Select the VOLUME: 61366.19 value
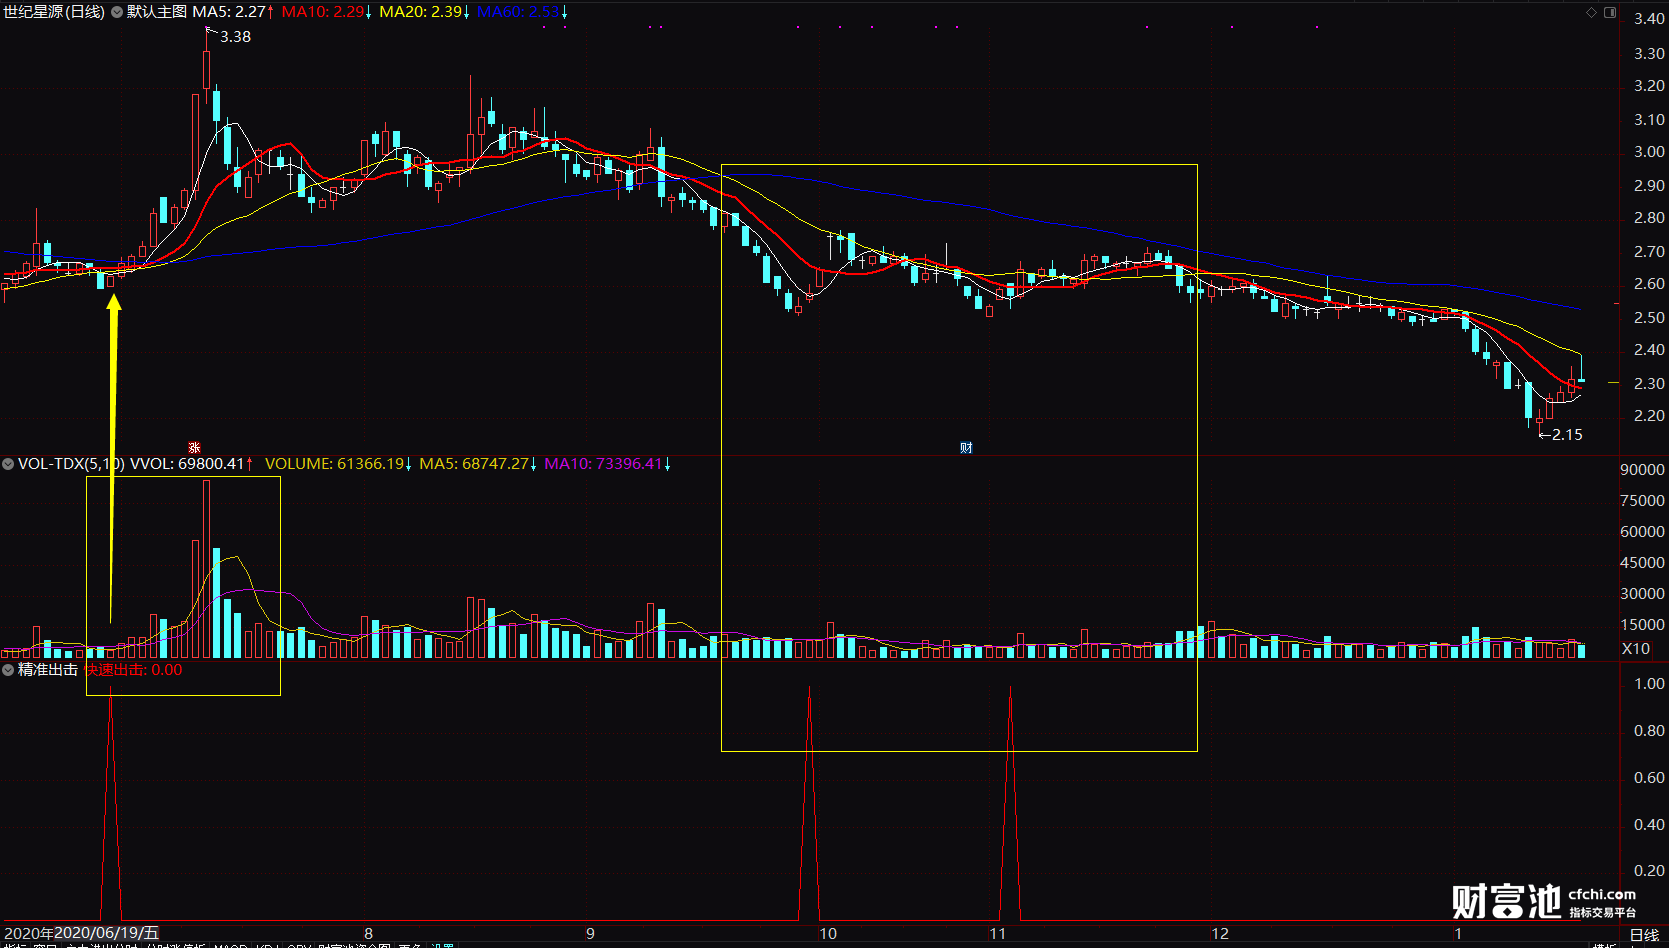 (335, 464)
